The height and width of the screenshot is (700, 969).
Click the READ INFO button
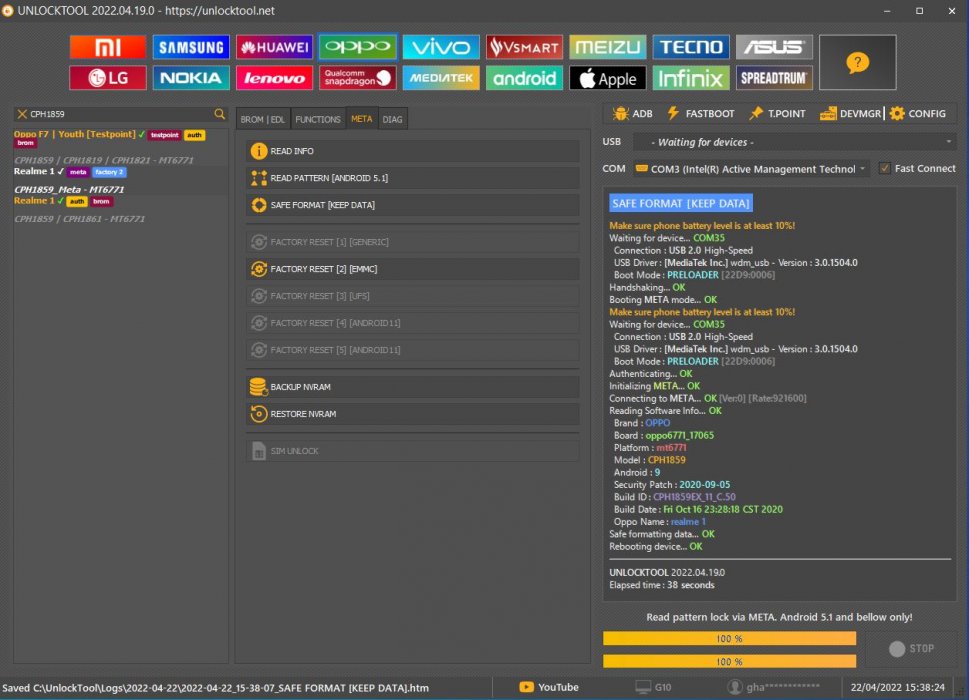[413, 151]
